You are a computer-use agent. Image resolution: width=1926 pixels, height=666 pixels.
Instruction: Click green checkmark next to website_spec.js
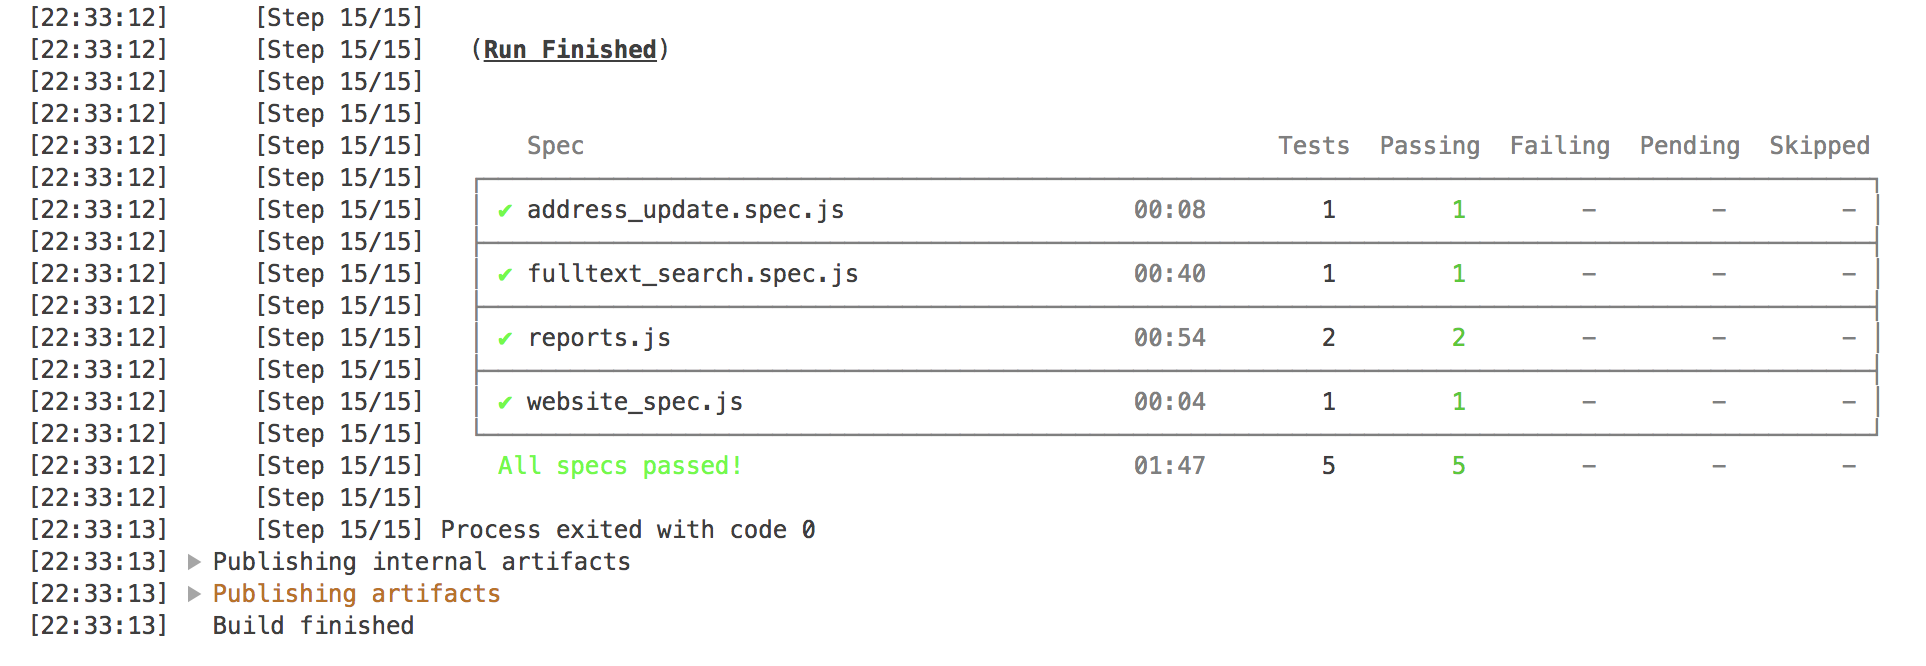505,402
